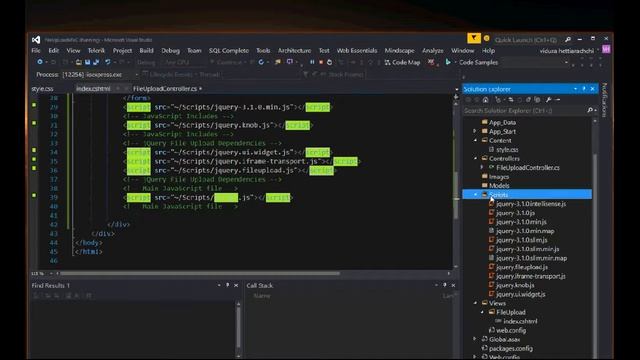Select jquery-3.1.0.intellisense.js in Solution Explorer
The height and width of the screenshot is (360, 640).
(531, 204)
